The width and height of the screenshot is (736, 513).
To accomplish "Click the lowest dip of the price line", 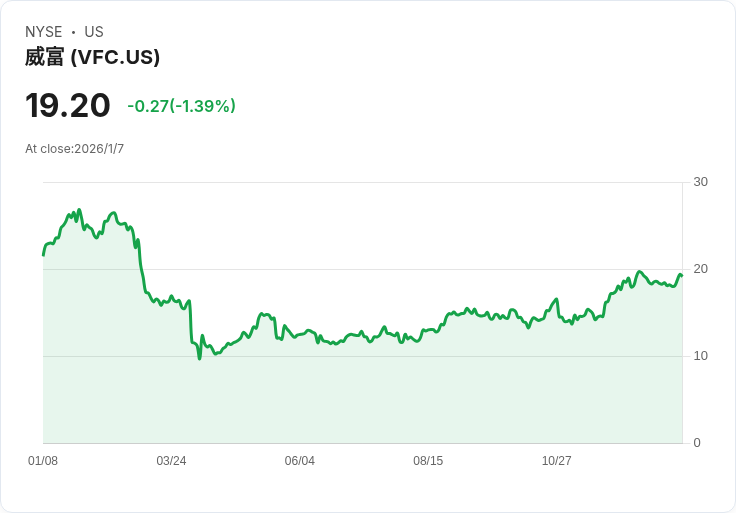I will [x=199, y=358].
